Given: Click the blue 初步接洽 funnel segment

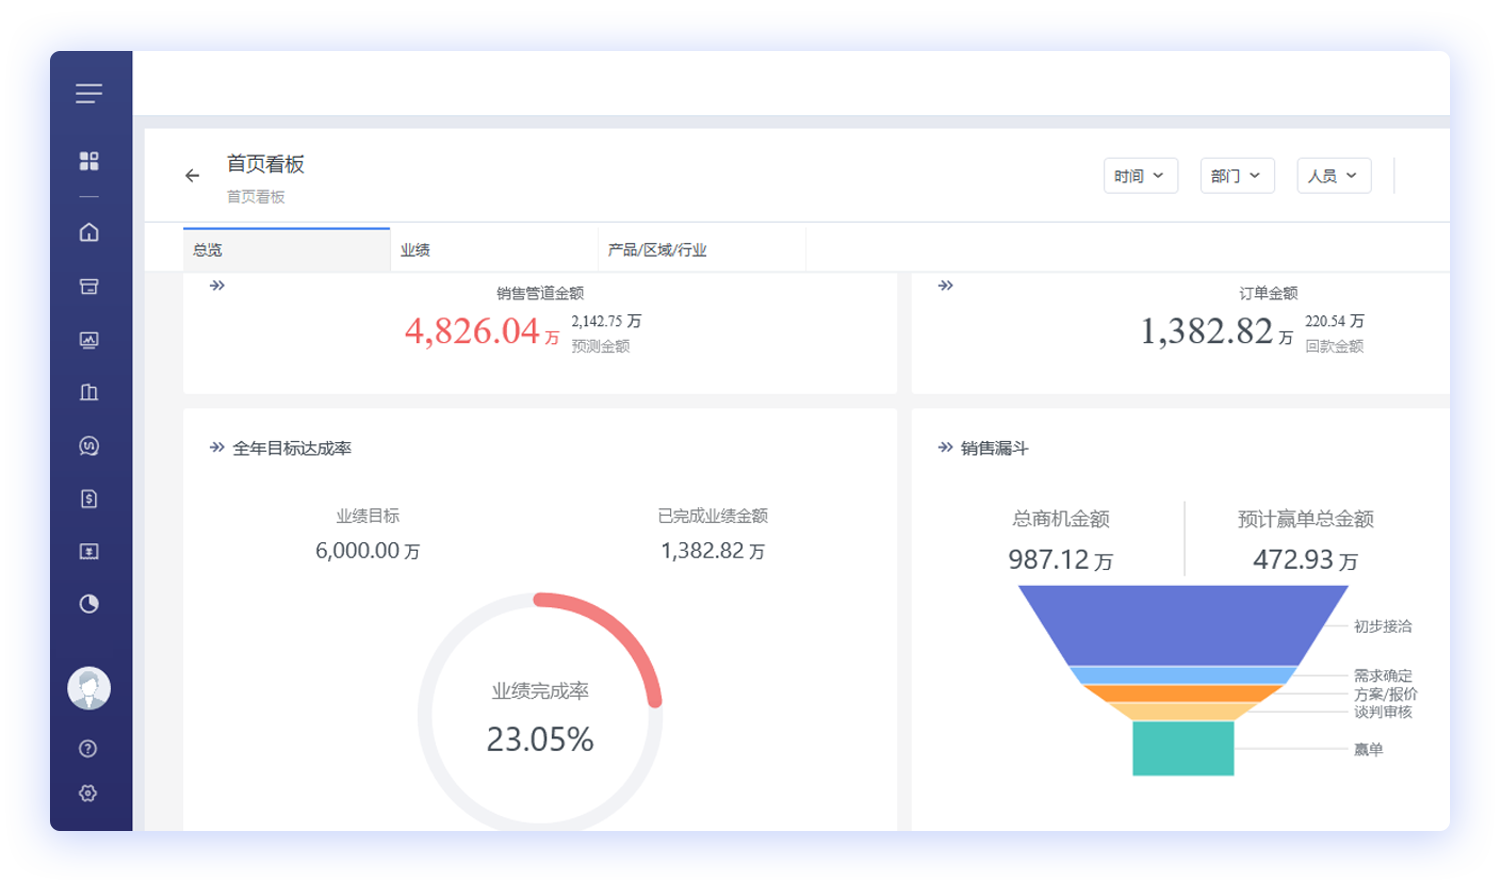Looking at the screenshot, I should (1183, 624).
